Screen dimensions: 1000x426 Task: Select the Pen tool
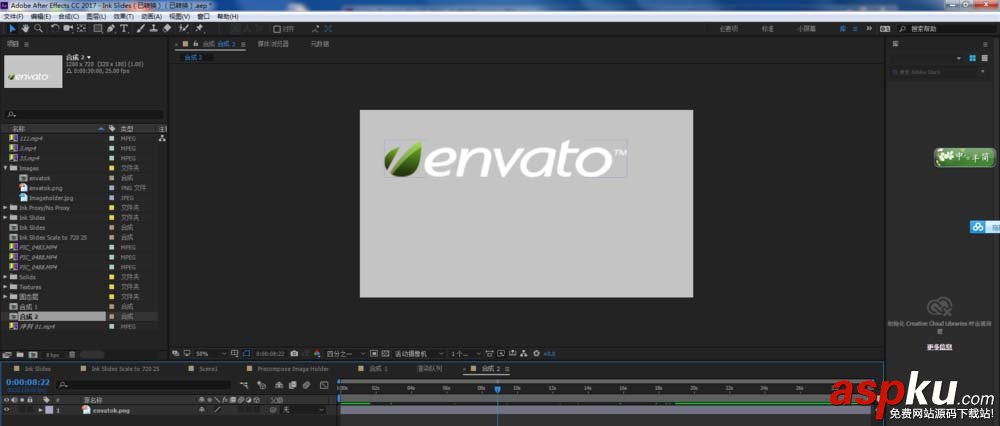tap(111, 29)
